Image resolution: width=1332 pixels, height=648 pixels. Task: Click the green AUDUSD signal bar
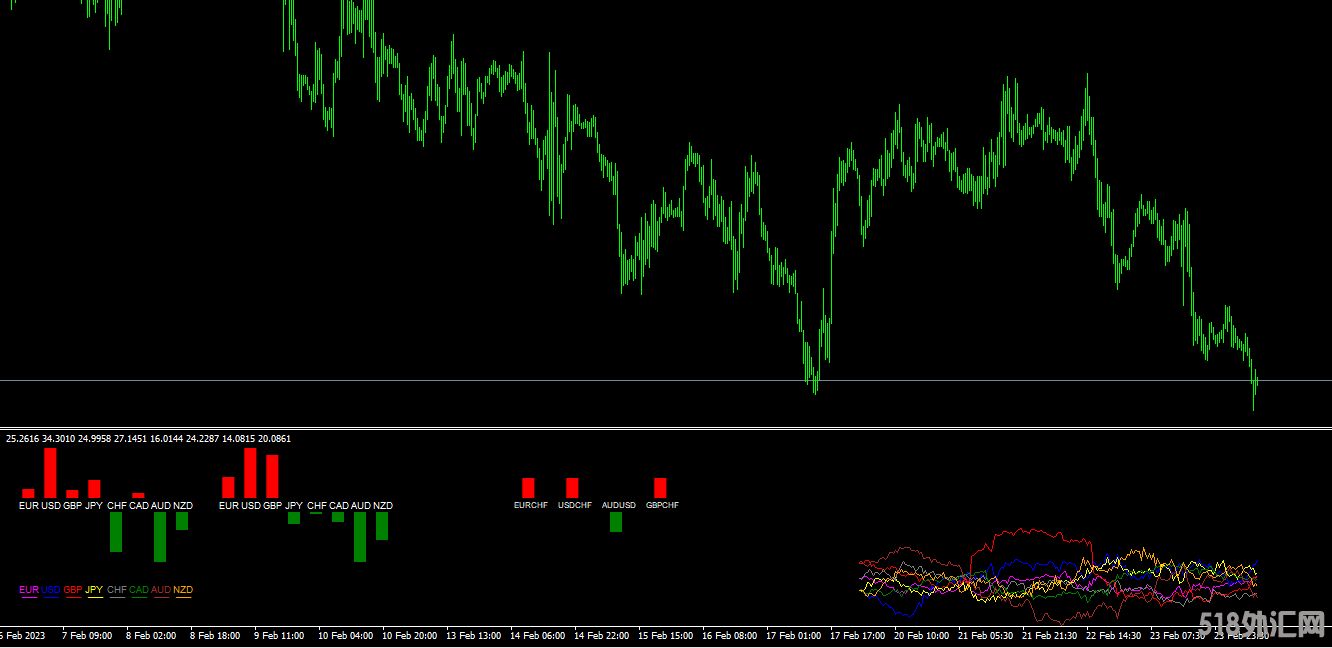pos(616,522)
